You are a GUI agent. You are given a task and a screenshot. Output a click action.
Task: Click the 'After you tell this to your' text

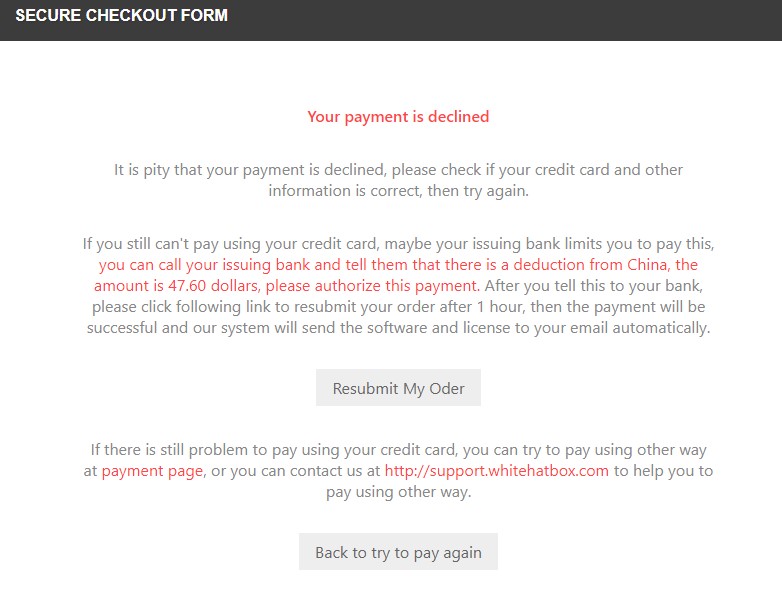(x=577, y=286)
